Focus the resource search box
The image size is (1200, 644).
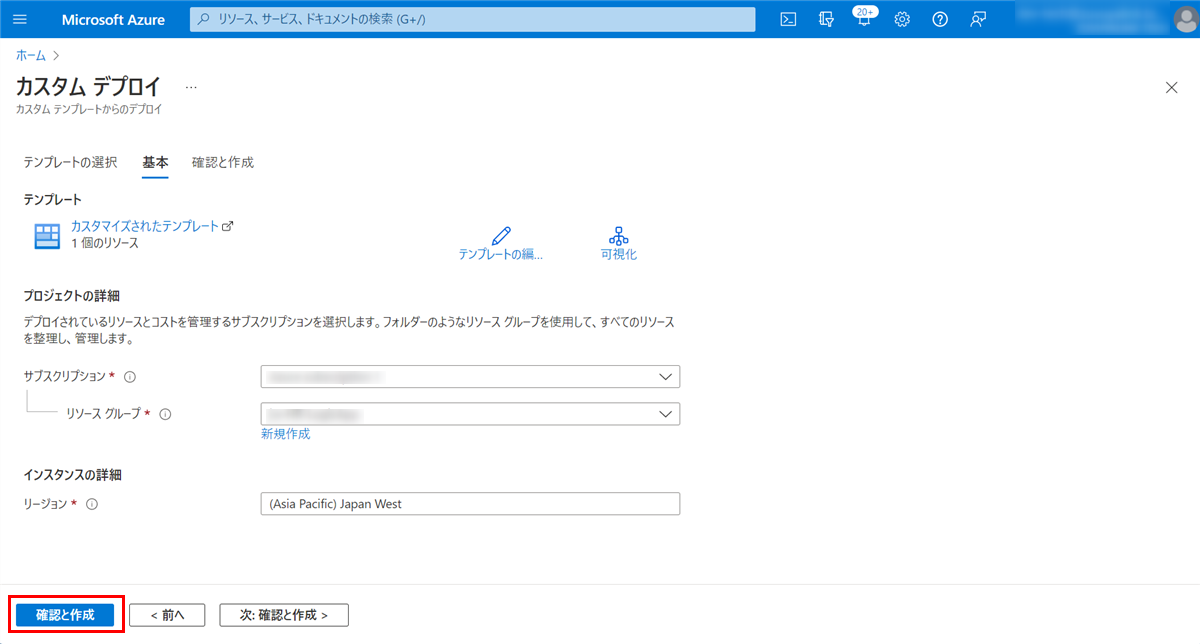click(x=473, y=19)
